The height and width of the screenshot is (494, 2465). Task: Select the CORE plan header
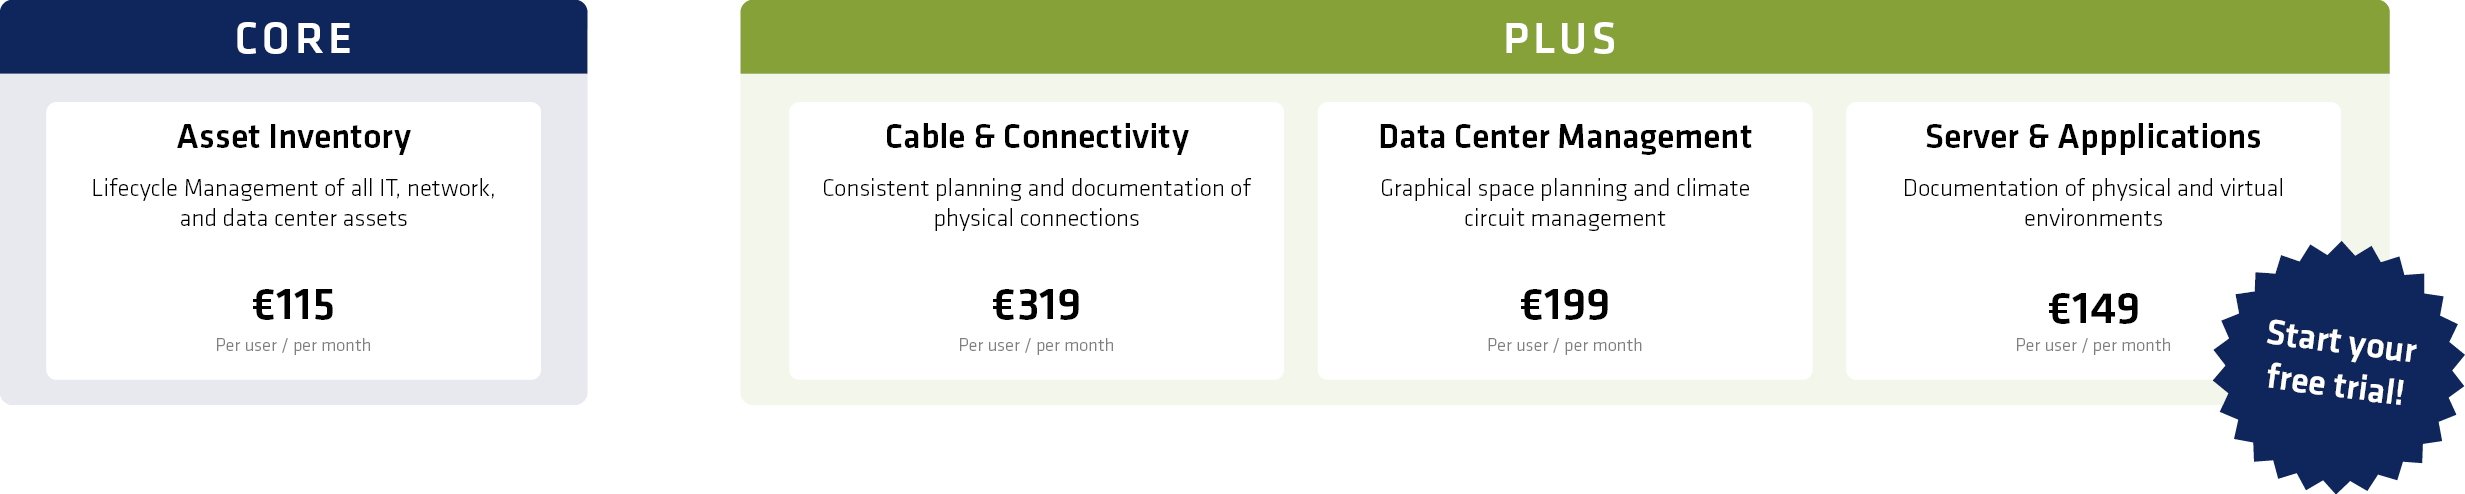click(x=294, y=38)
